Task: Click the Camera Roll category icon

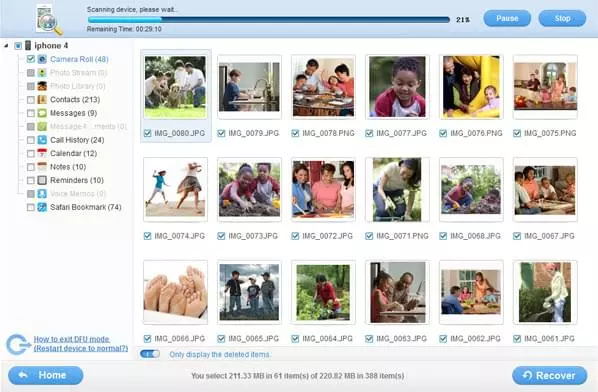Action: (42, 59)
